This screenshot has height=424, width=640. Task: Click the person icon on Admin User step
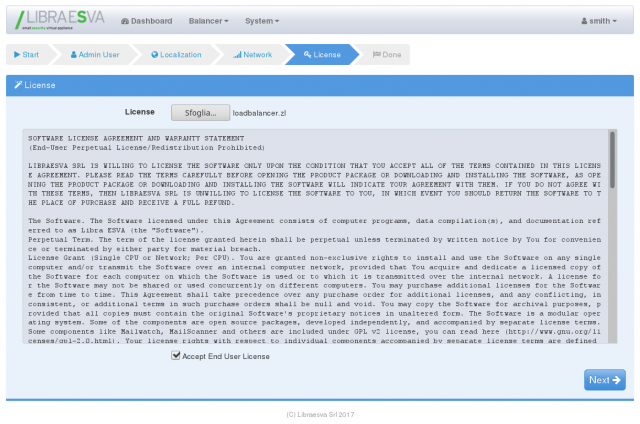tap(73, 55)
